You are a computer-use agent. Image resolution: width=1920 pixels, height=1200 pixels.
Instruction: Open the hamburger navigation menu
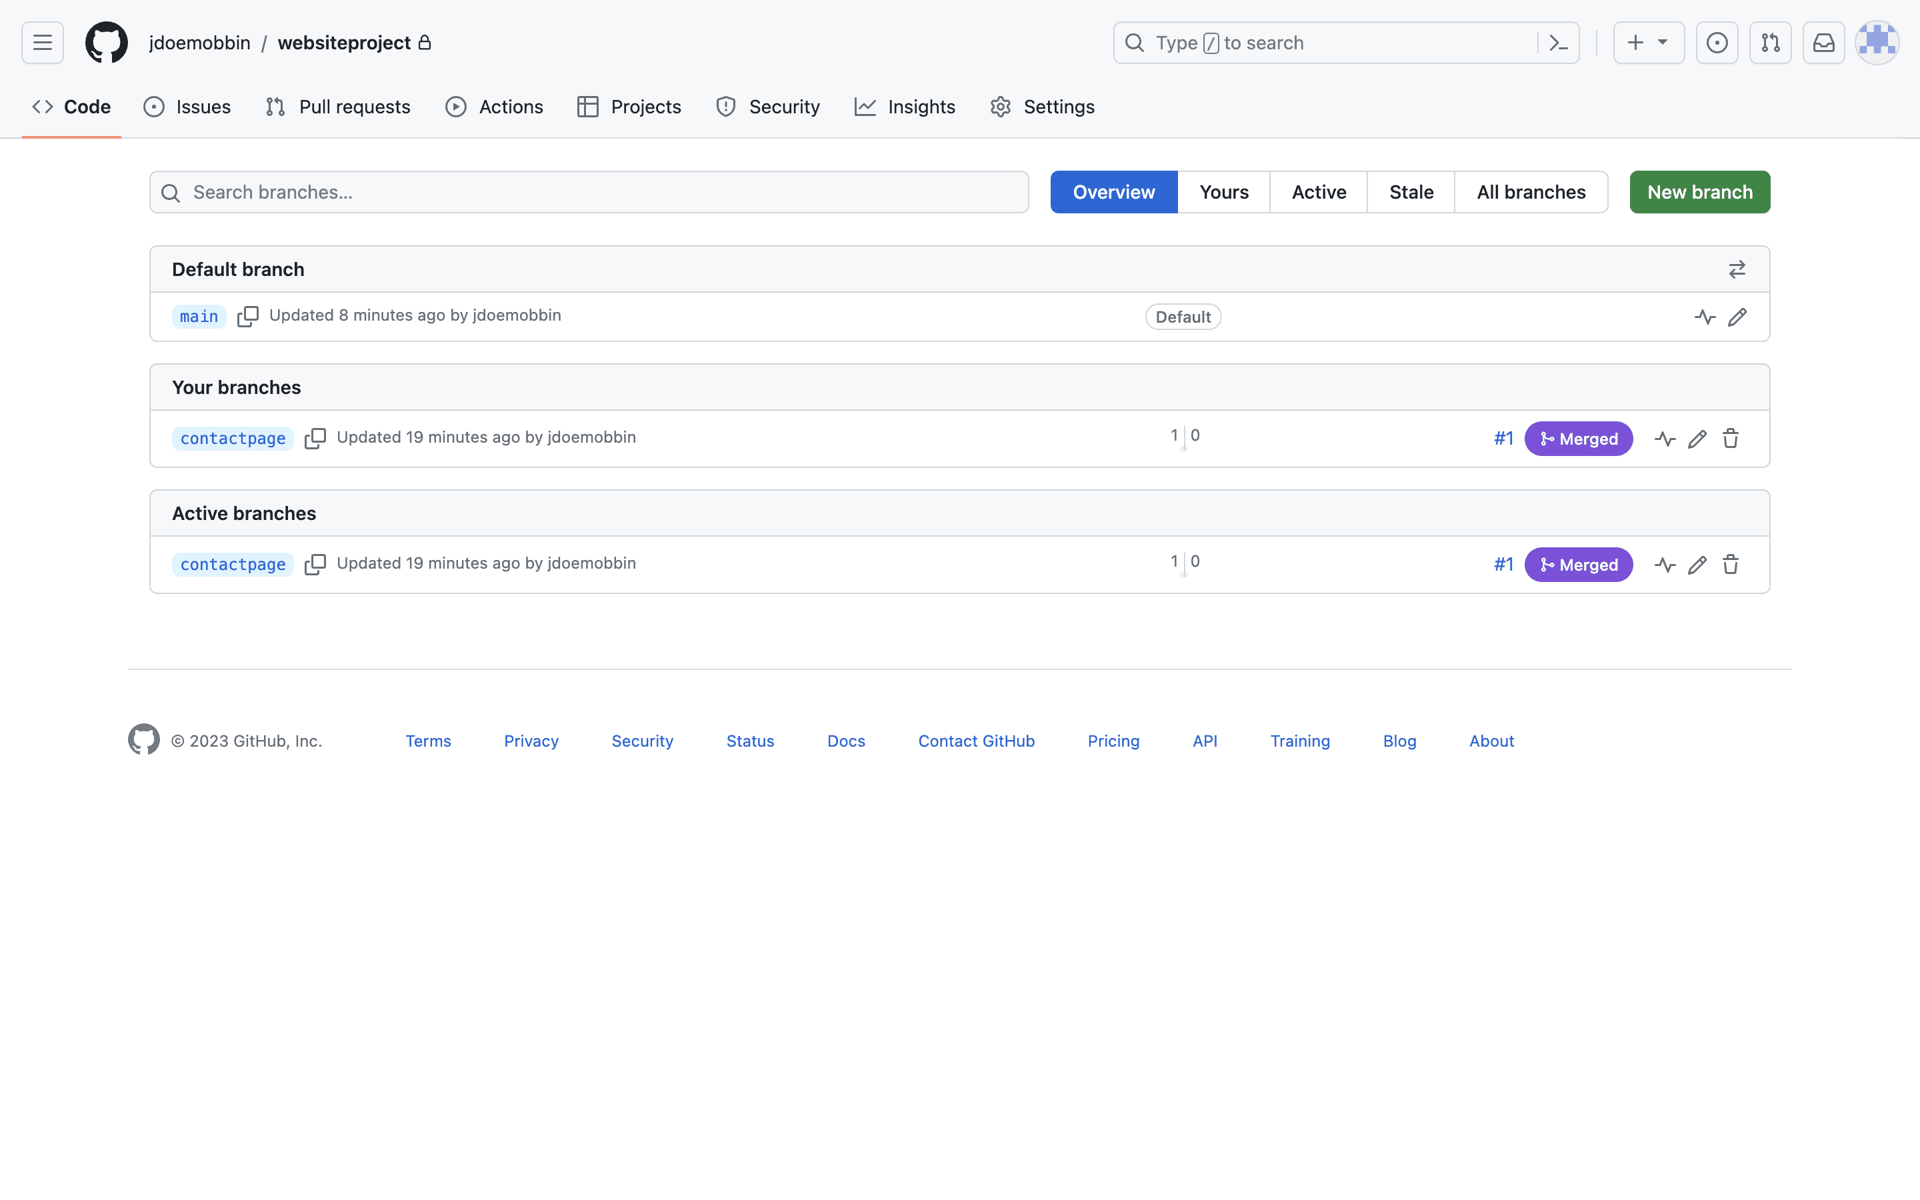42,43
